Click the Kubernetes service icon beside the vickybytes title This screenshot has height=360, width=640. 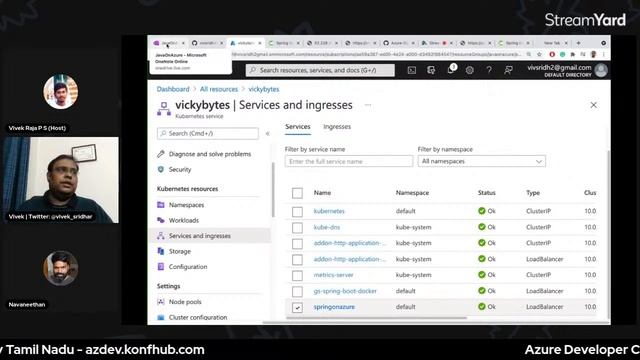tap(164, 109)
